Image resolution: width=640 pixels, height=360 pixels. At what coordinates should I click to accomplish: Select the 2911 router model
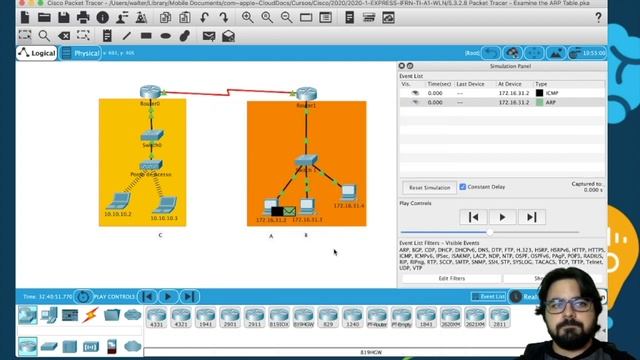pos(254,318)
